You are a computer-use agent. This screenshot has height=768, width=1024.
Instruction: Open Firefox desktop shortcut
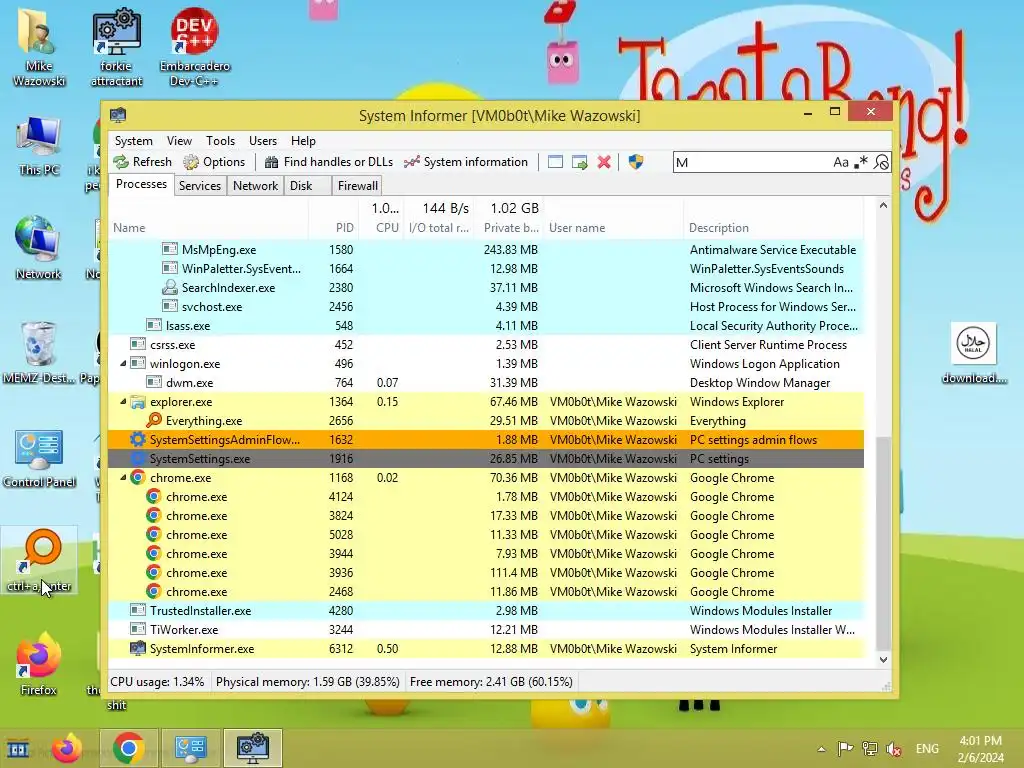pos(39,664)
